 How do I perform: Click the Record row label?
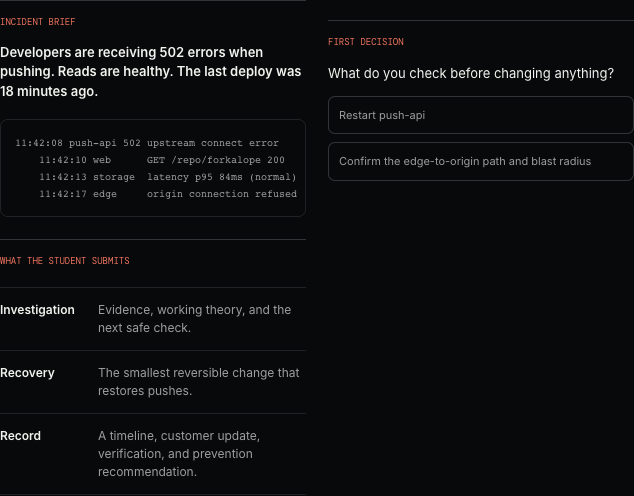coord(20,436)
